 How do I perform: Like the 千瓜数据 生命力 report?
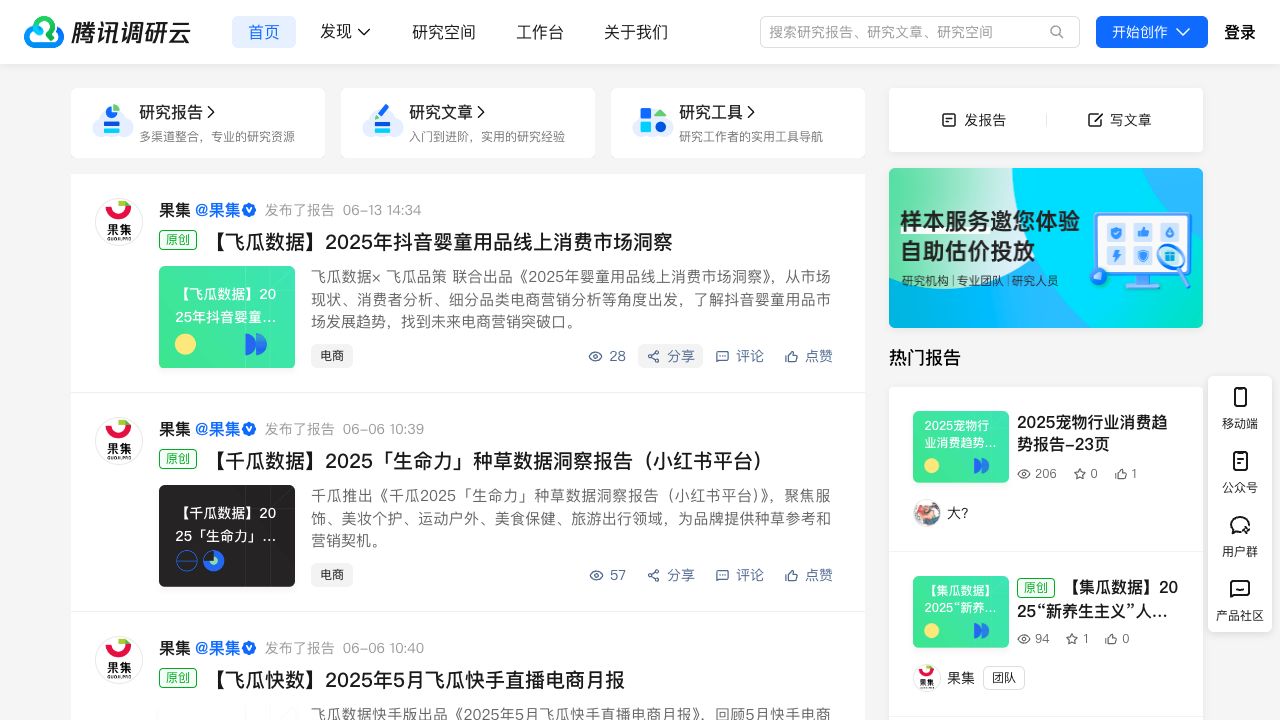click(x=809, y=575)
